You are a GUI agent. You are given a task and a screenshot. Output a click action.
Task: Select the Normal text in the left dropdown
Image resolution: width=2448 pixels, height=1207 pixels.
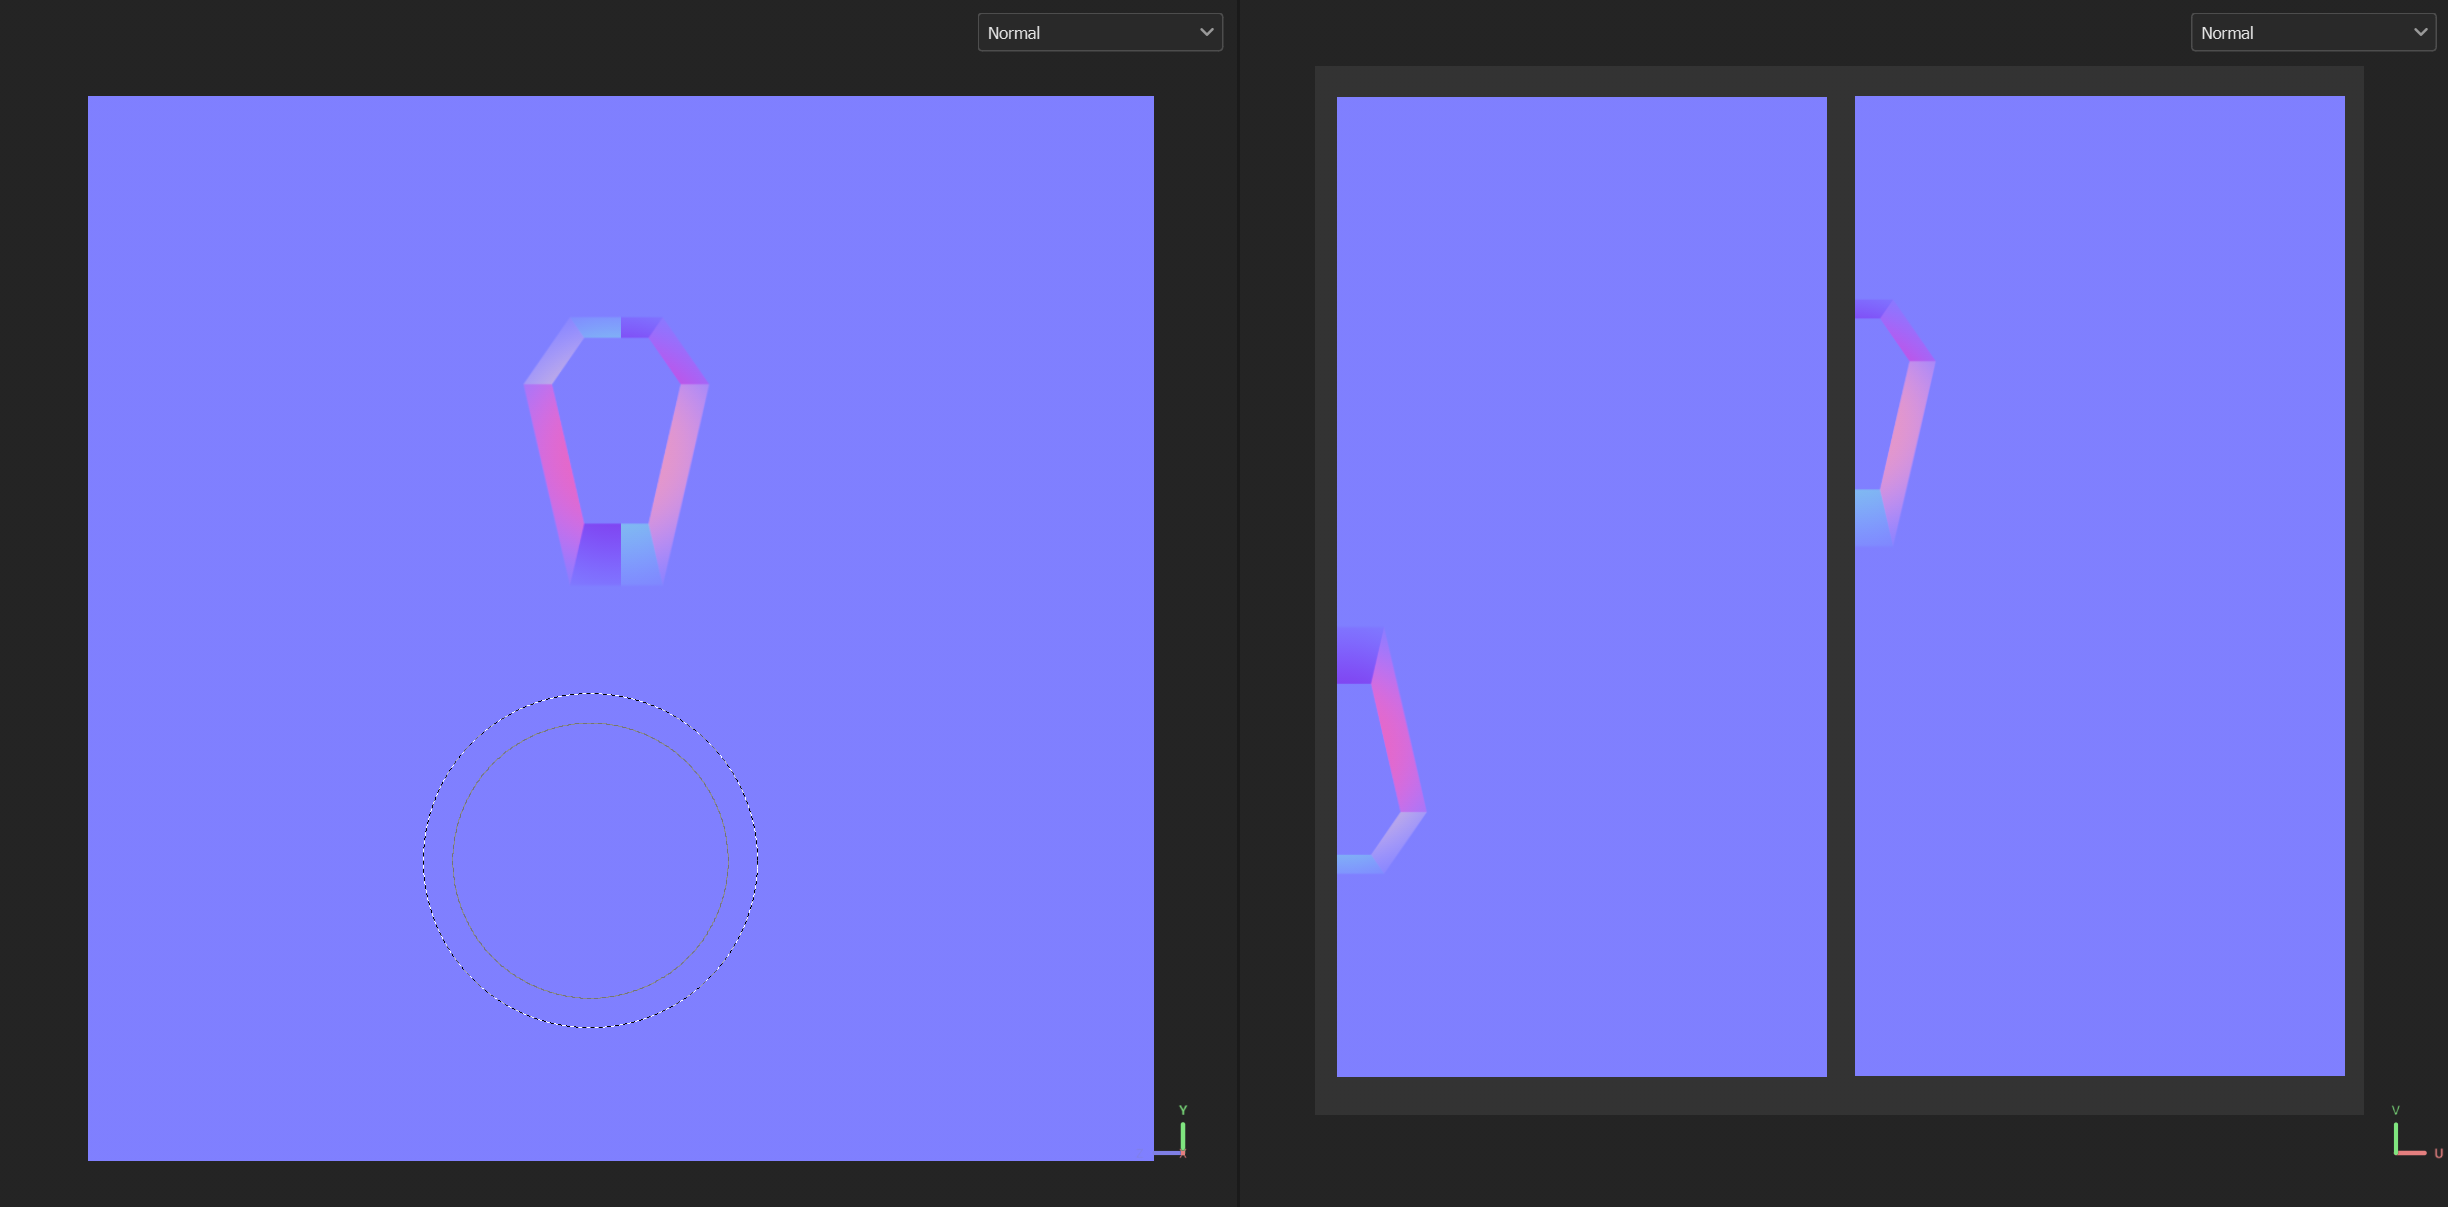(x=1013, y=31)
